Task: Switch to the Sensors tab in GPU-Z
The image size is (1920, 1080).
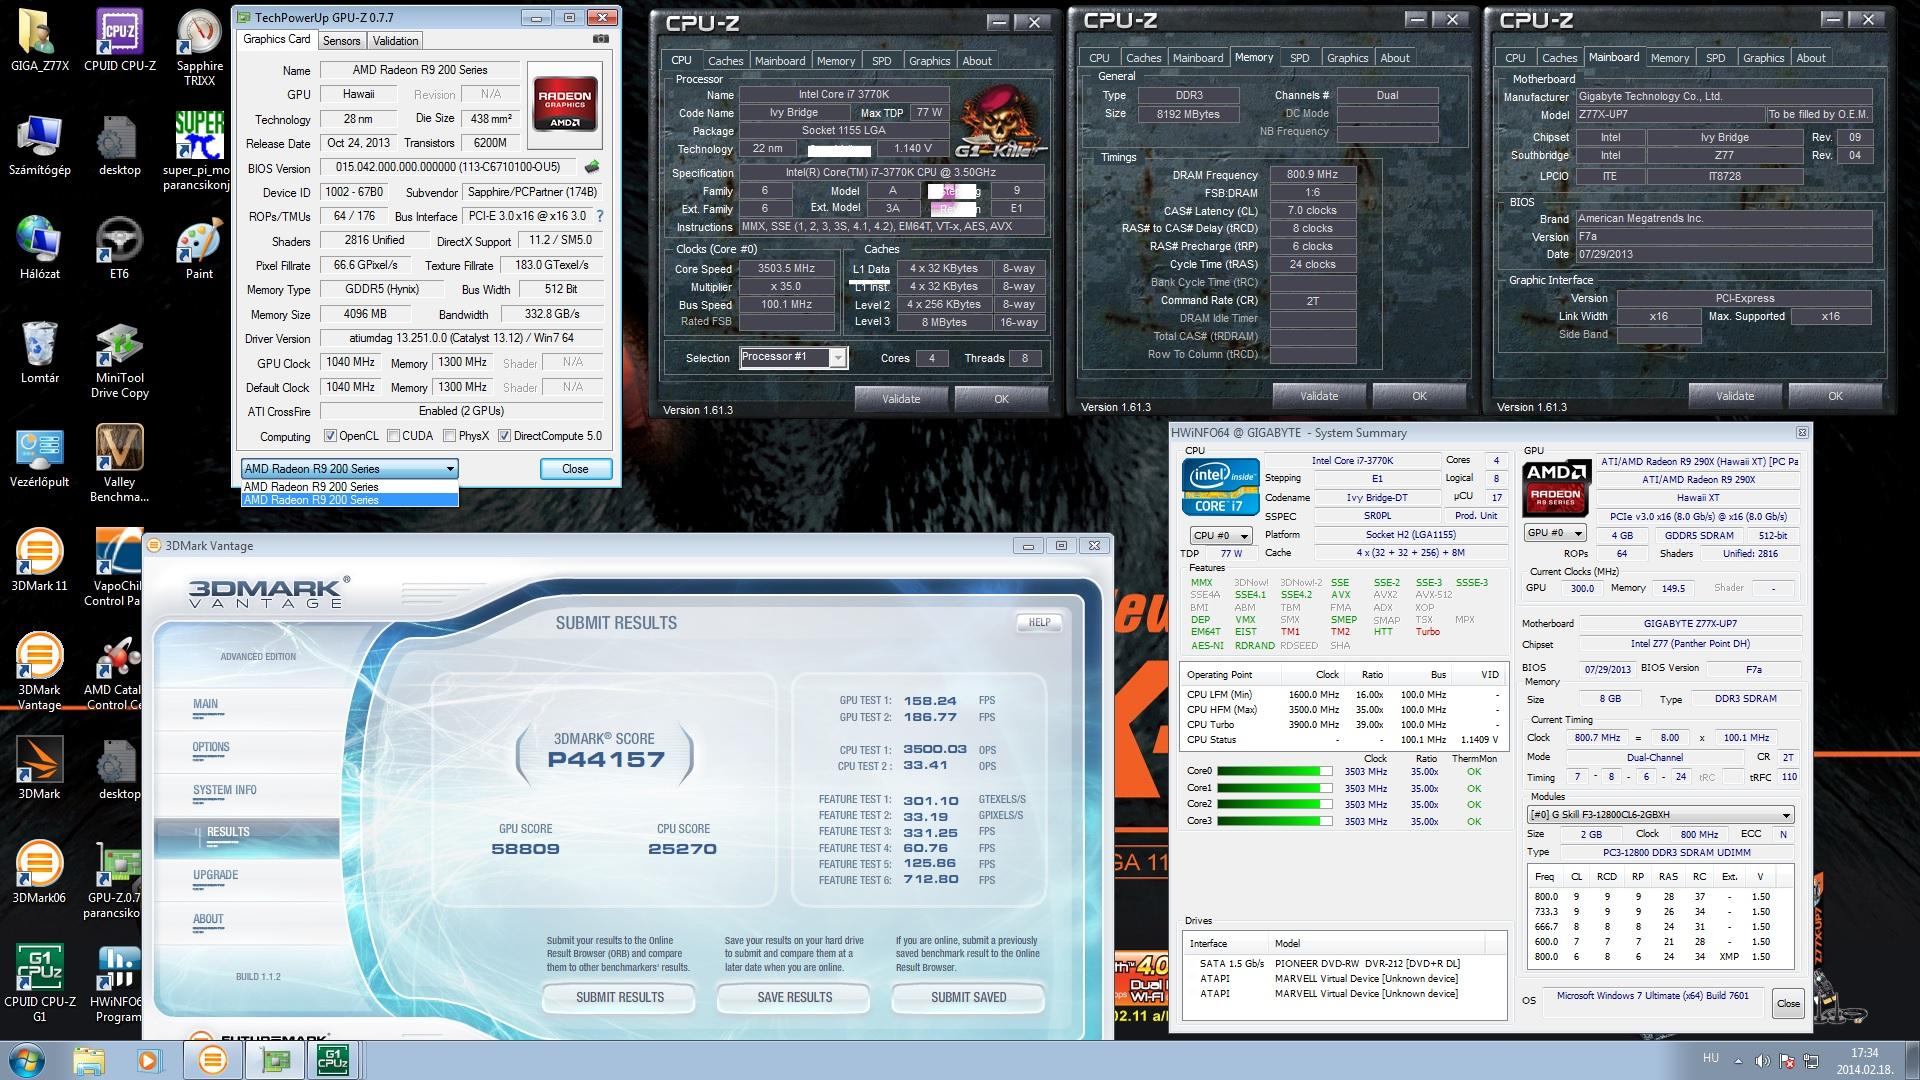Action: coord(341,41)
